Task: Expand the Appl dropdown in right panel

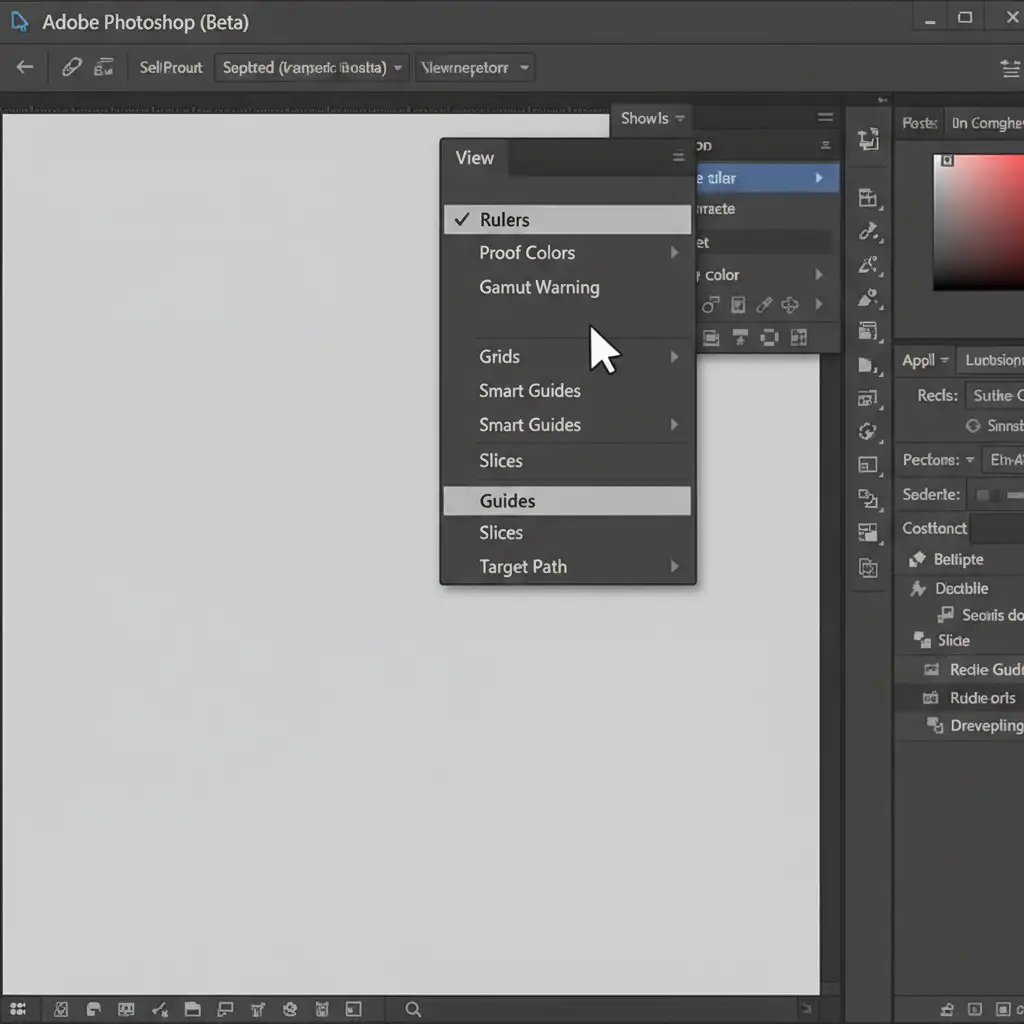Action: coord(924,360)
